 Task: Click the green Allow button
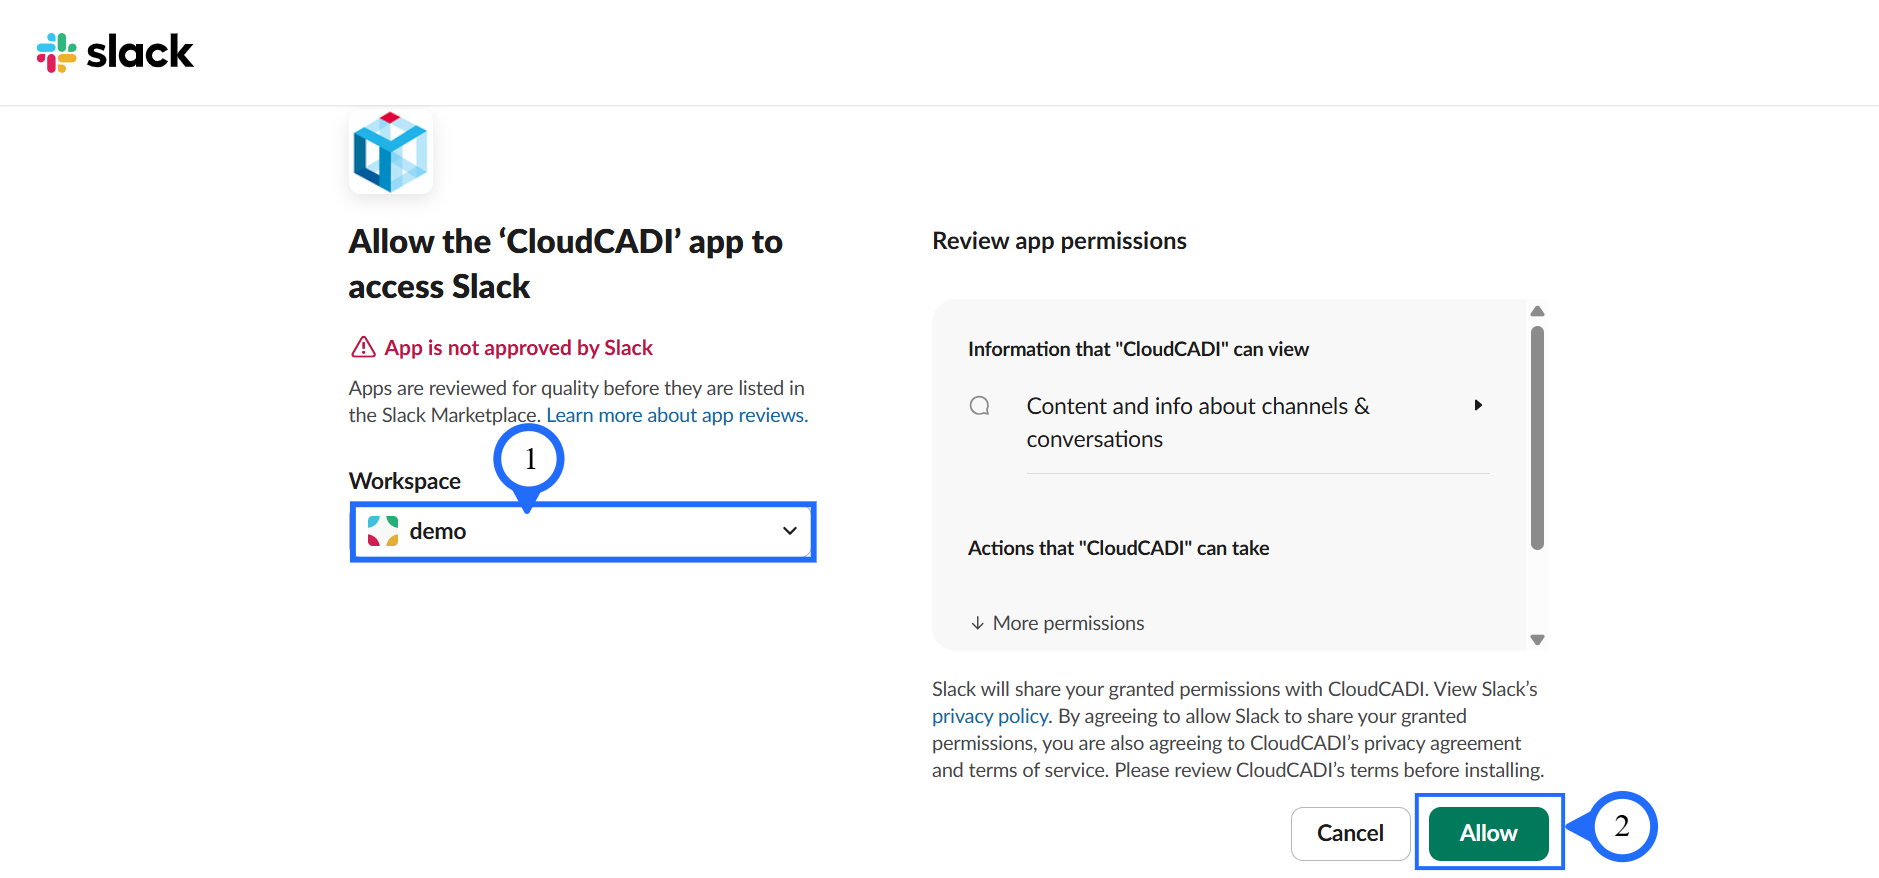click(x=1488, y=833)
